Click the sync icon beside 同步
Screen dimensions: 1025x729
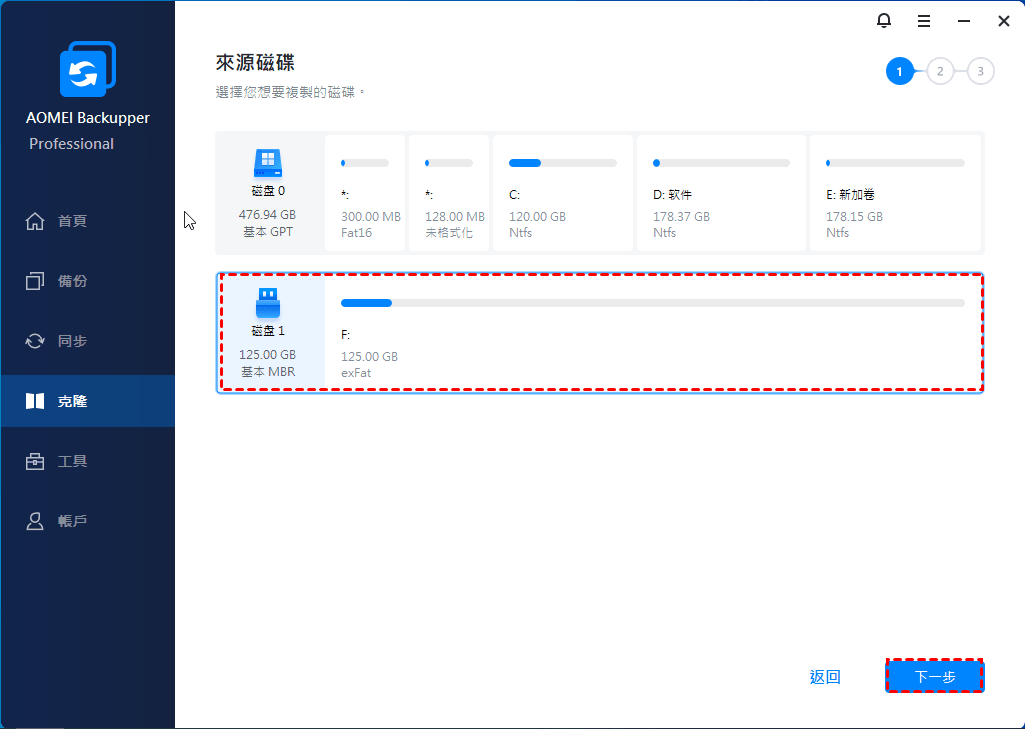(x=35, y=341)
